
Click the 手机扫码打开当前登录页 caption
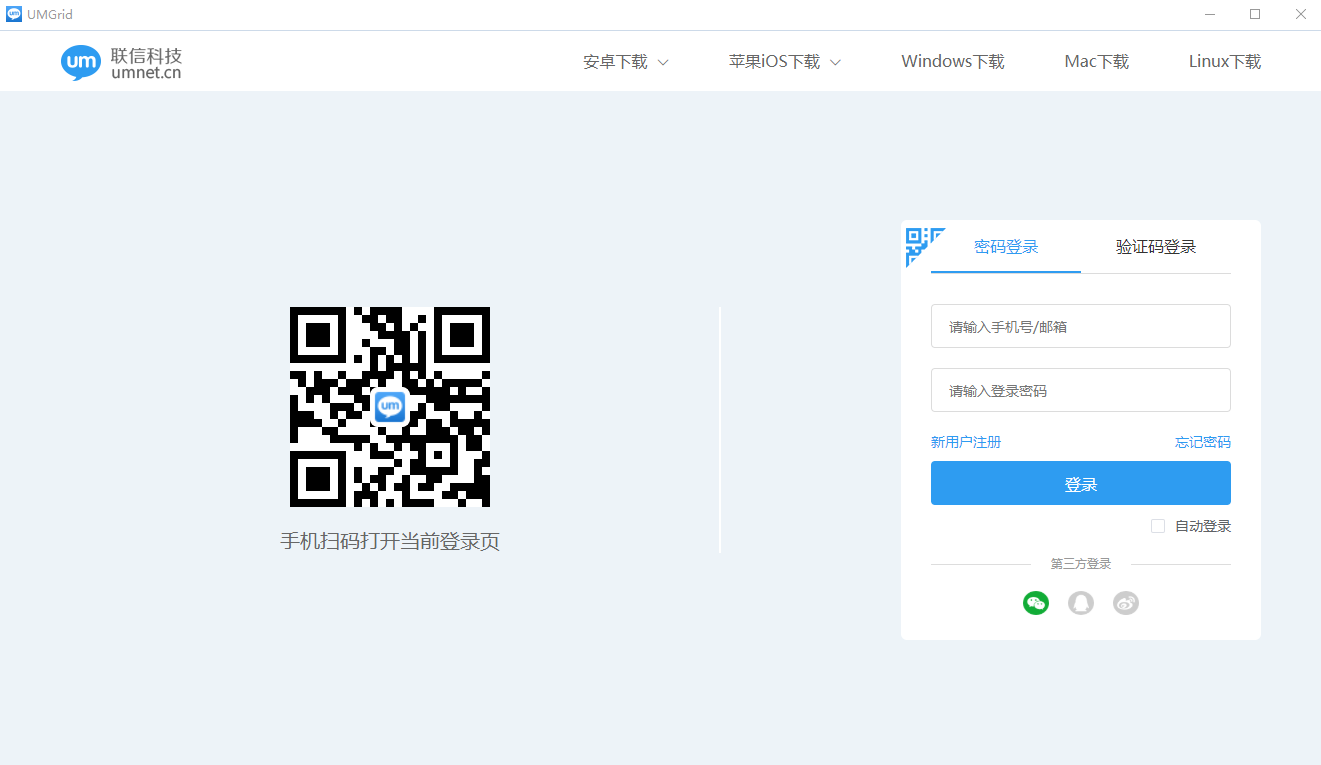390,542
